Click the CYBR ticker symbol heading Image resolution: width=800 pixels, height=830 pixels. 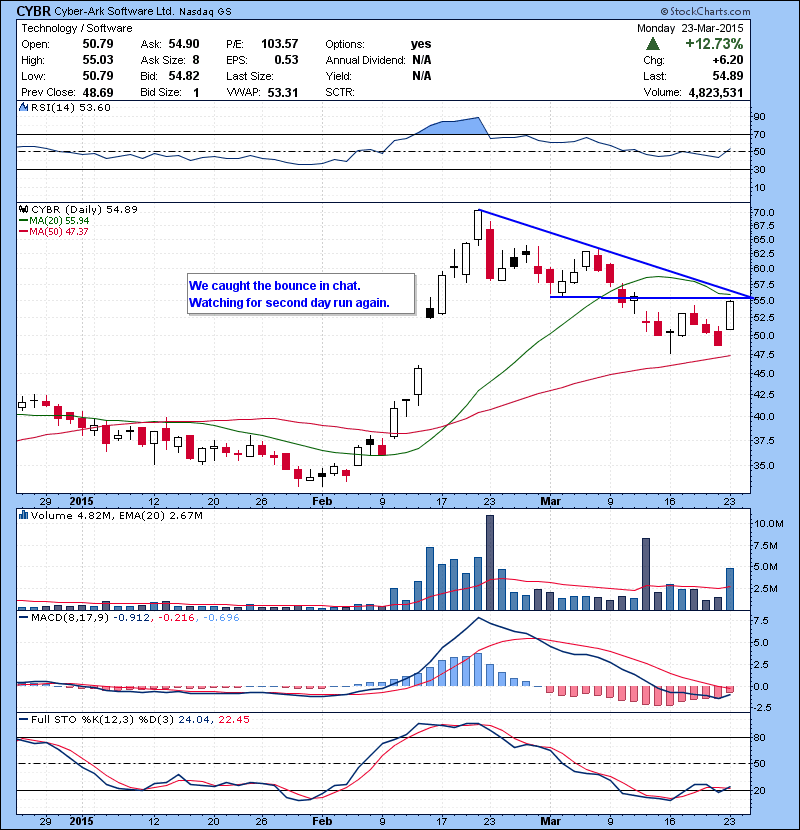click(34, 11)
